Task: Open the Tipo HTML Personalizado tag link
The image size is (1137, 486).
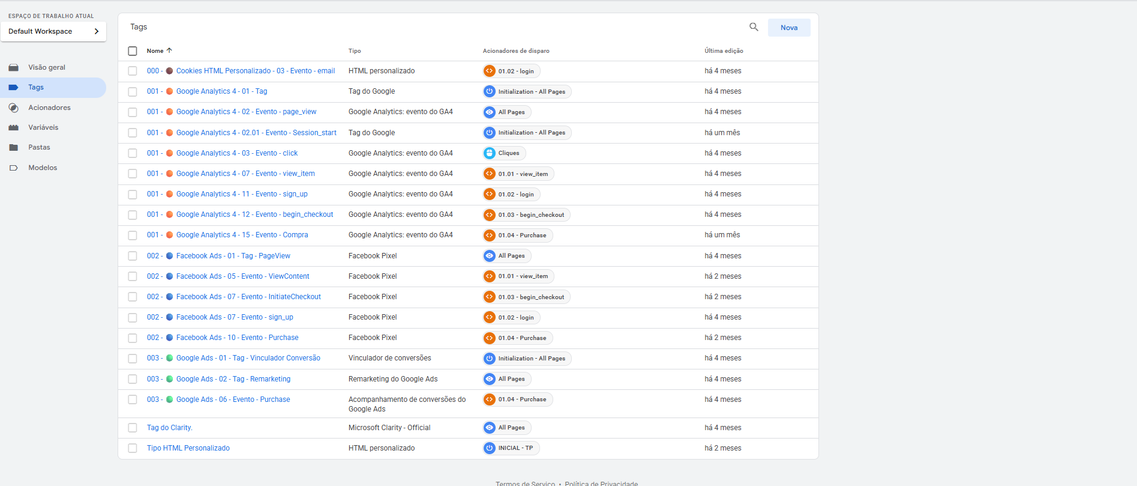Action: (x=188, y=448)
